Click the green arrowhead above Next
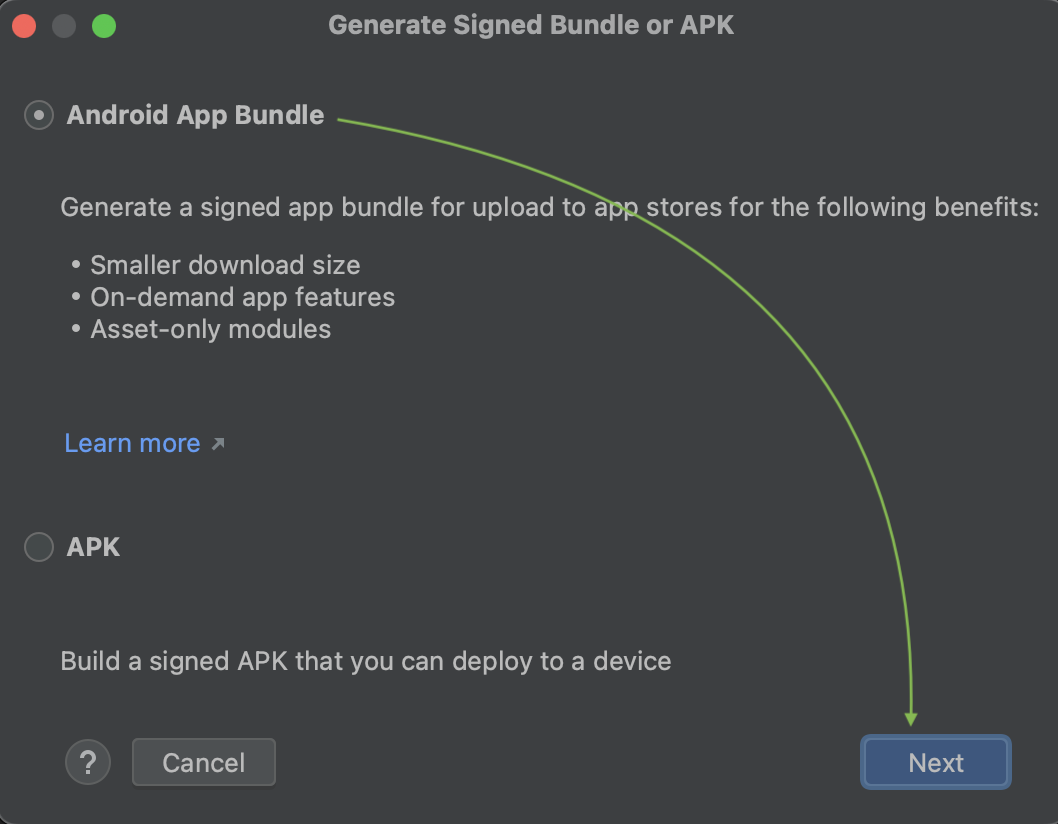The width and height of the screenshot is (1058, 824). 911,717
